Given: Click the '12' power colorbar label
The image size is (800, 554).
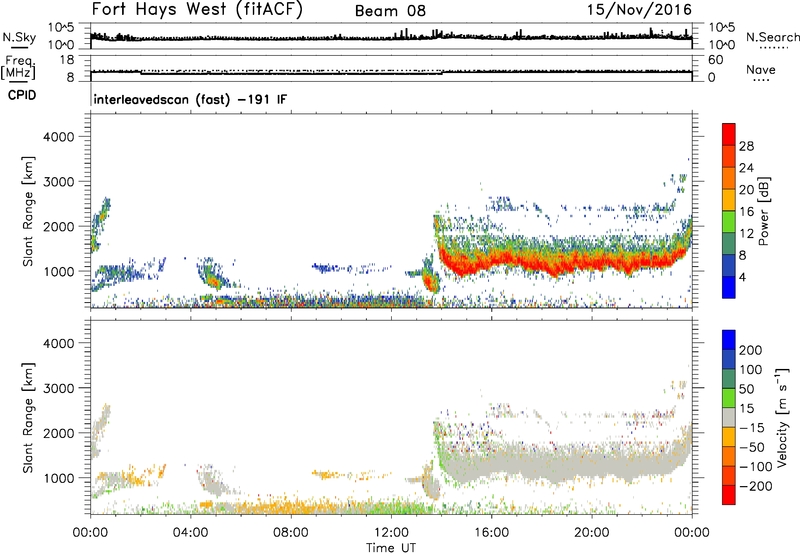Looking at the screenshot, I should point(746,234).
